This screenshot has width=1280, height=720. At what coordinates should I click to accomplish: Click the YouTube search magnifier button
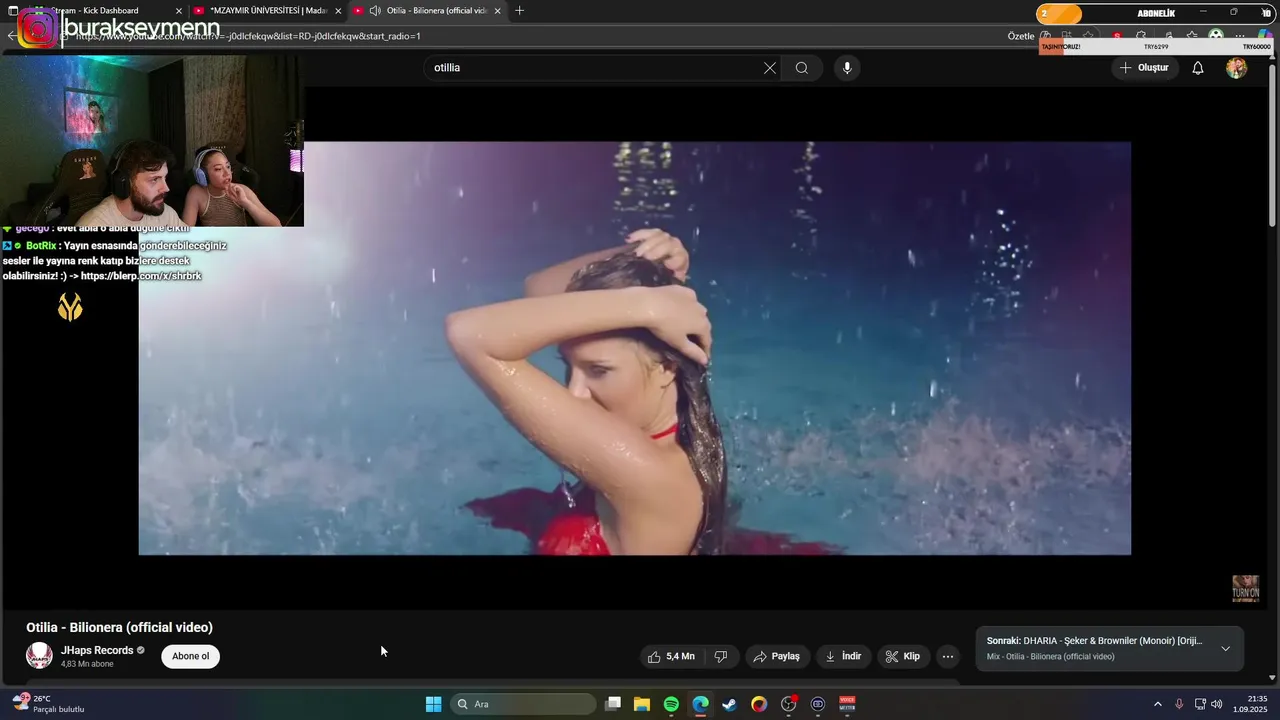tap(802, 68)
